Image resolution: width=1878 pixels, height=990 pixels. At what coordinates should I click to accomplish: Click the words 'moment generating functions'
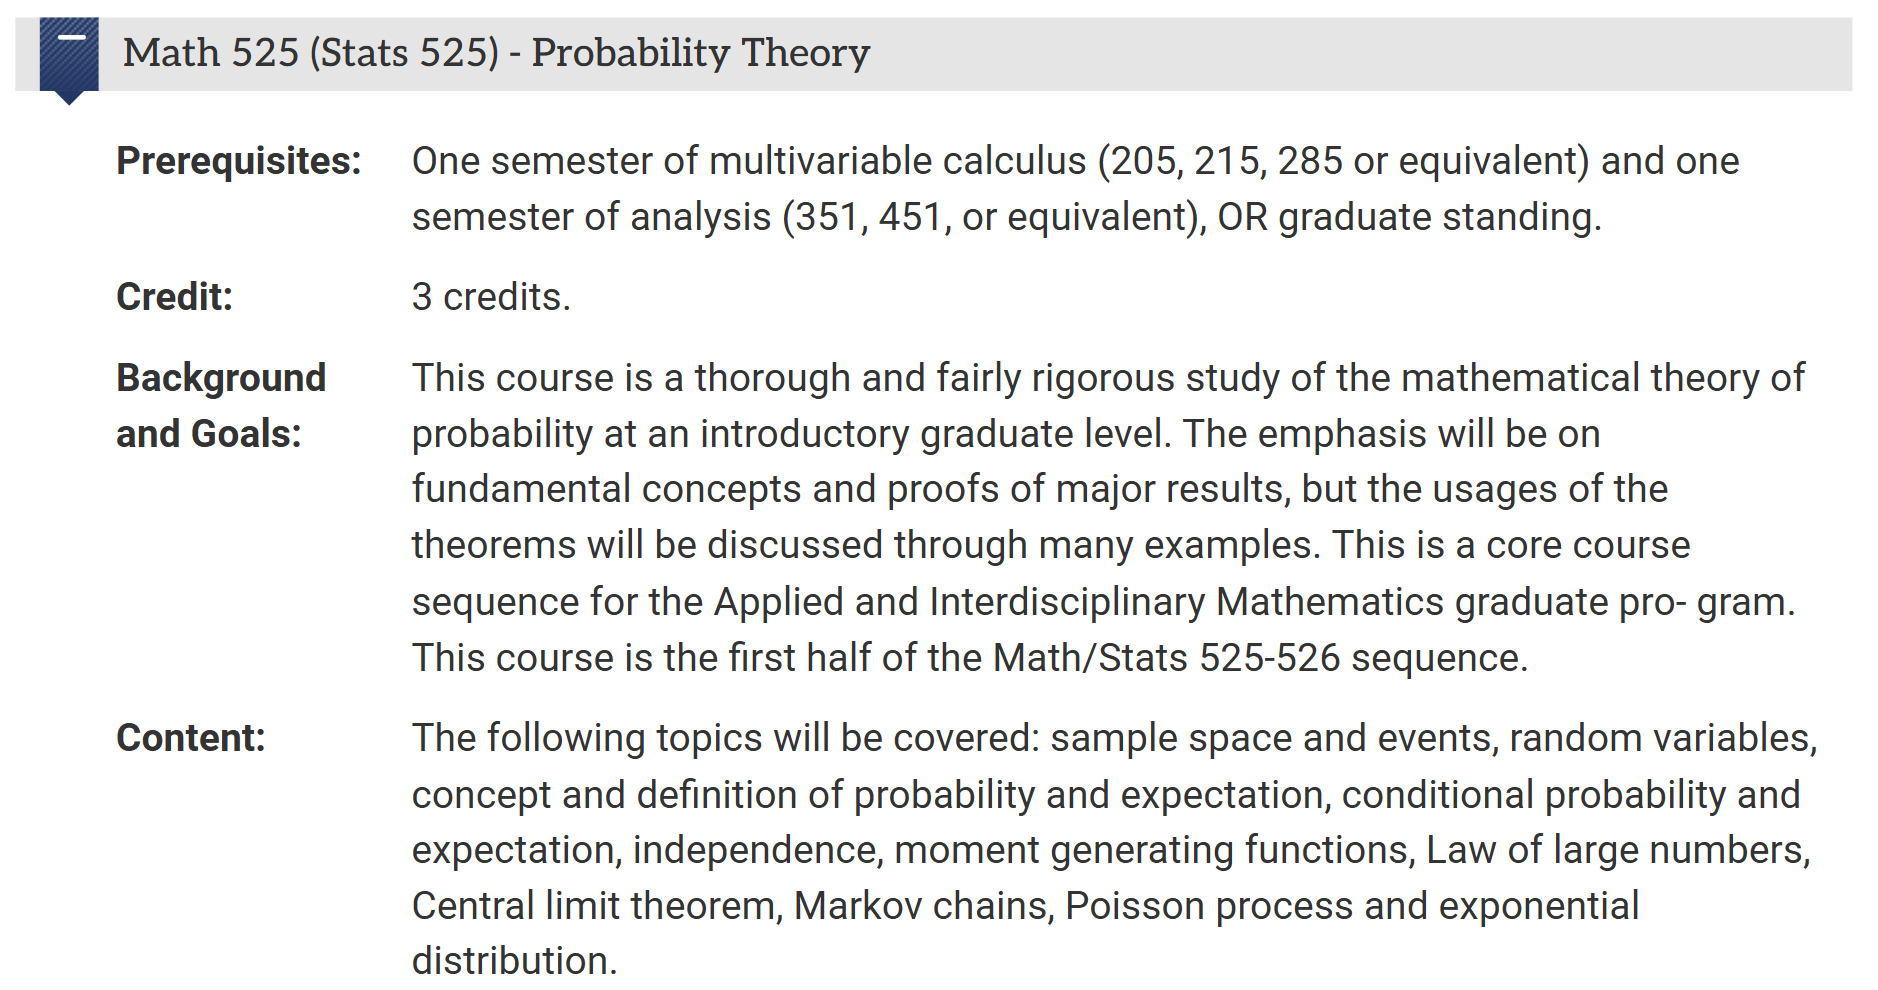click(x=1150, y=850)
